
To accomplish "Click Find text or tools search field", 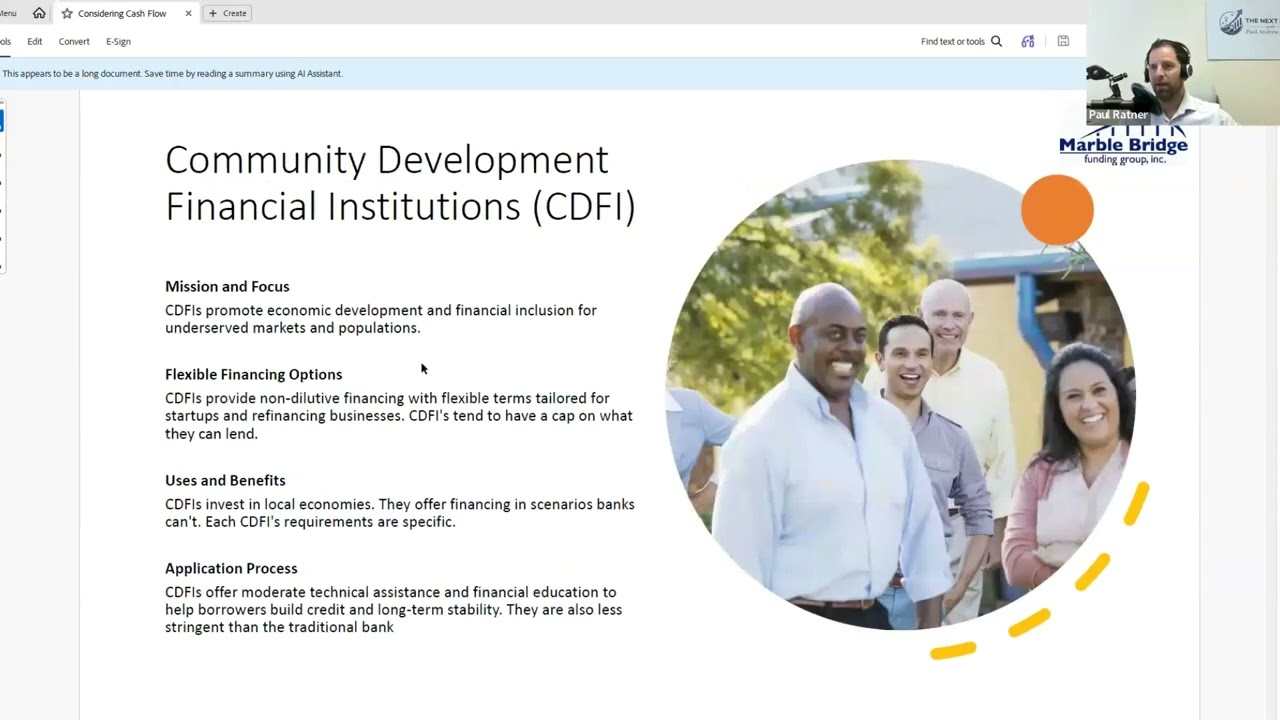I will pyautogui.click(x=961, y=41).
